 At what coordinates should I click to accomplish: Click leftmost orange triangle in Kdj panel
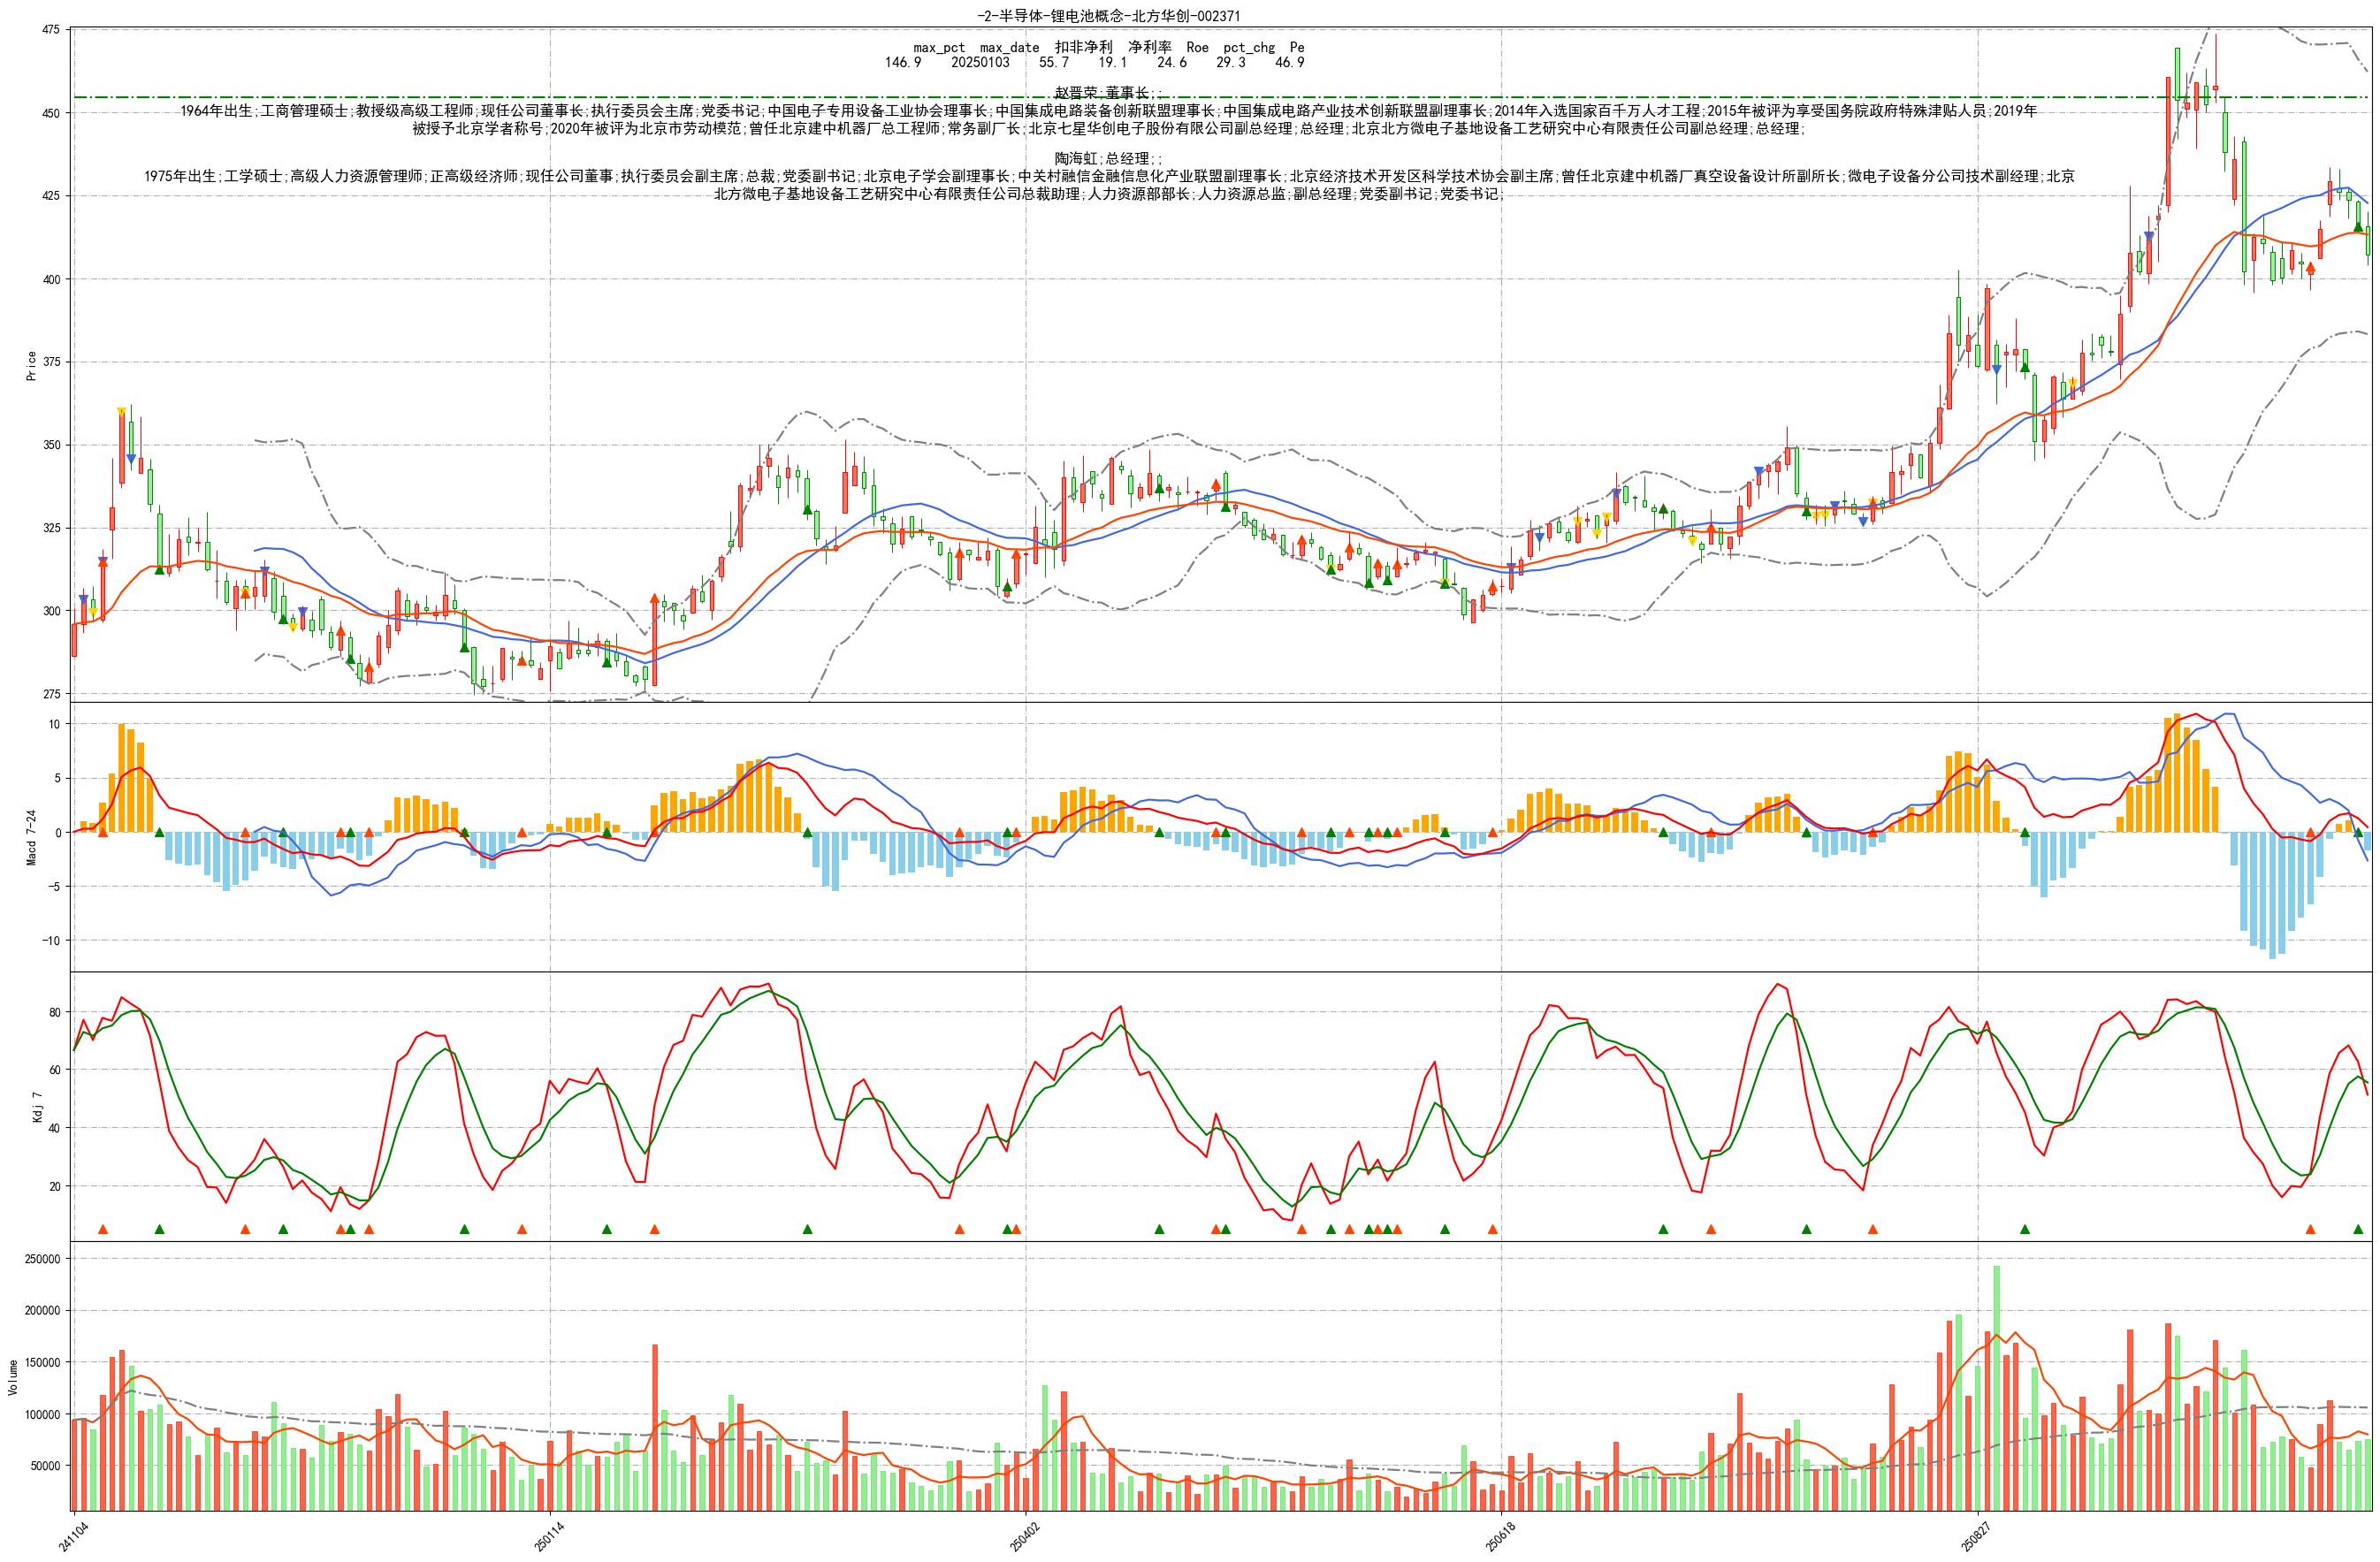point(102,1229)
